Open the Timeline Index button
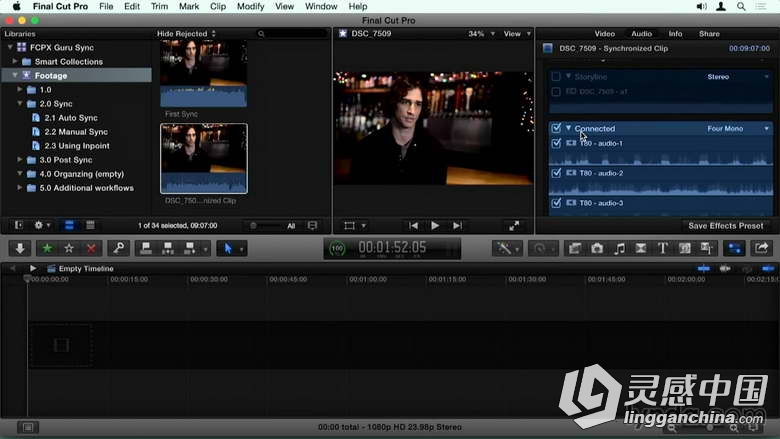This screenshot has height=439, width=780. click(28, 427)
